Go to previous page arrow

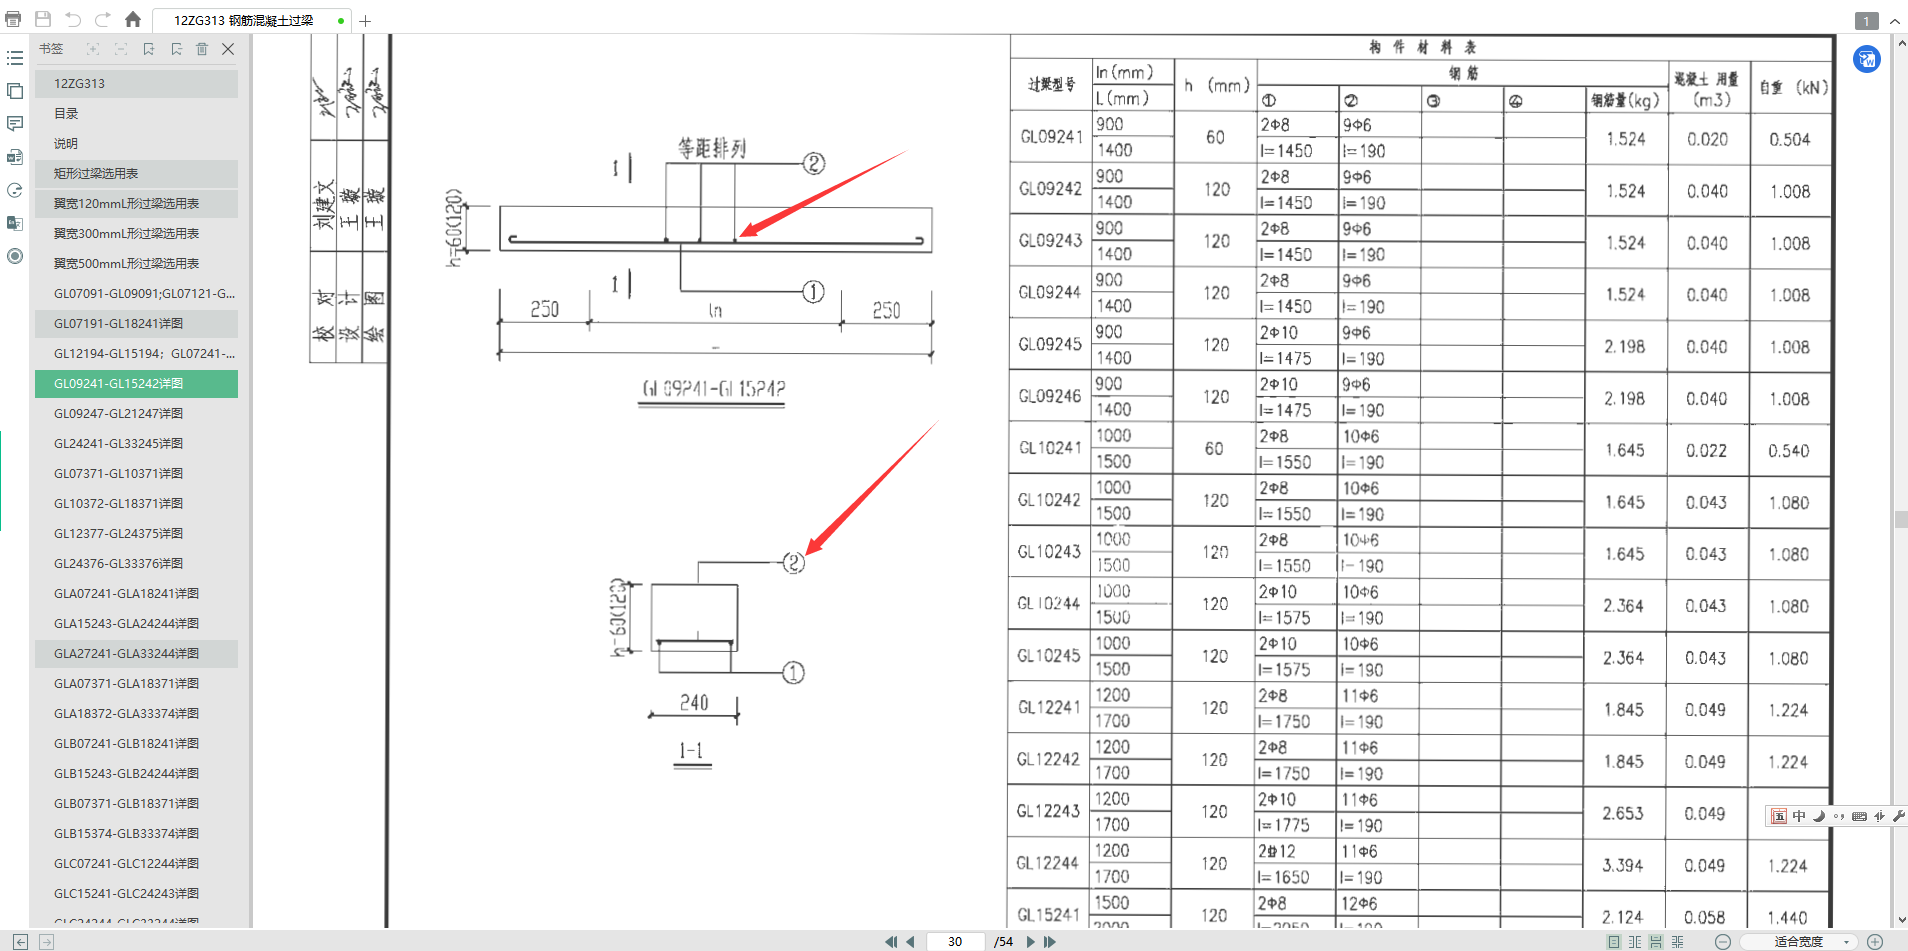pyautogui.click(x=910, y=941)
